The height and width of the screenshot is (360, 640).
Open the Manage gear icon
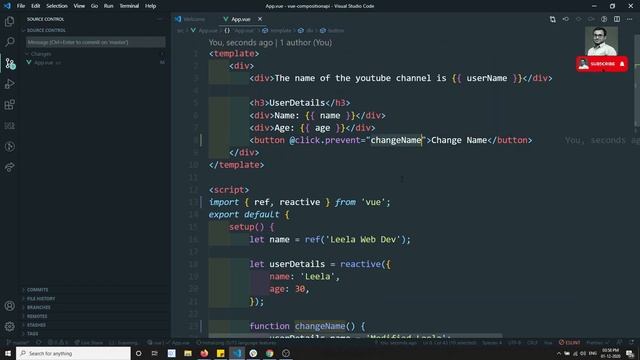(9, 326)
